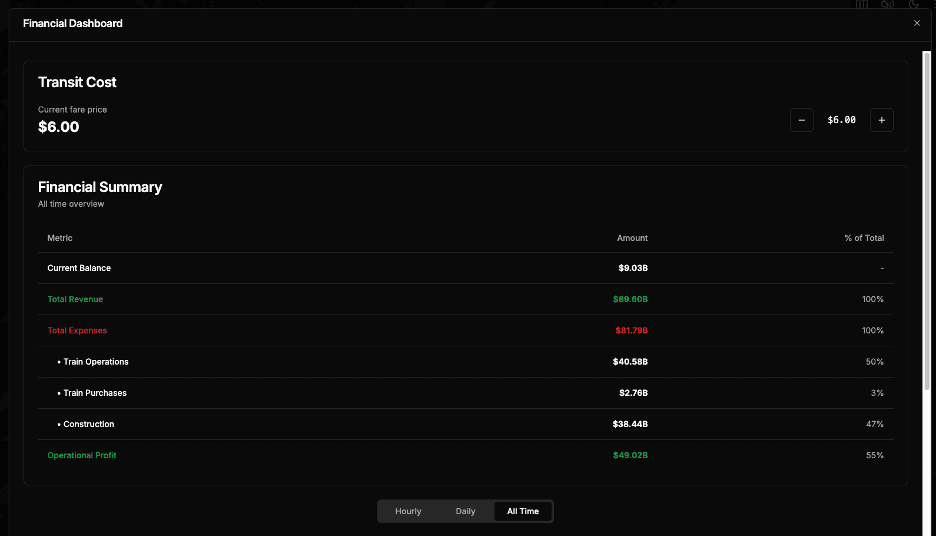Click the Financial Dashboard title
This screenshot has width=936, height=536.
(x=73, y=23)
